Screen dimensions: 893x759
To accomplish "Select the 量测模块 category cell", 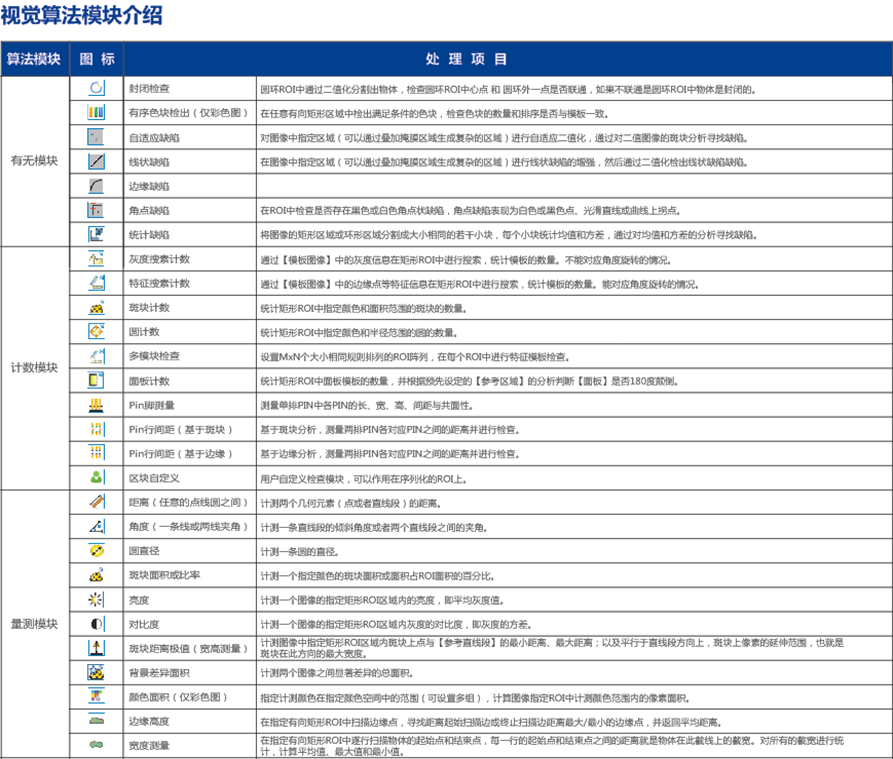I will click(34, 624).
